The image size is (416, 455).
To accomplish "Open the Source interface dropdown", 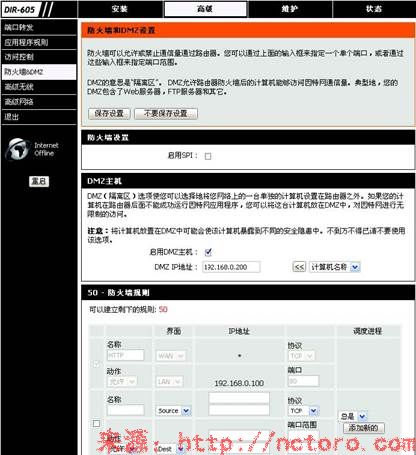I will pyautogui.click(x=173, y=411).
